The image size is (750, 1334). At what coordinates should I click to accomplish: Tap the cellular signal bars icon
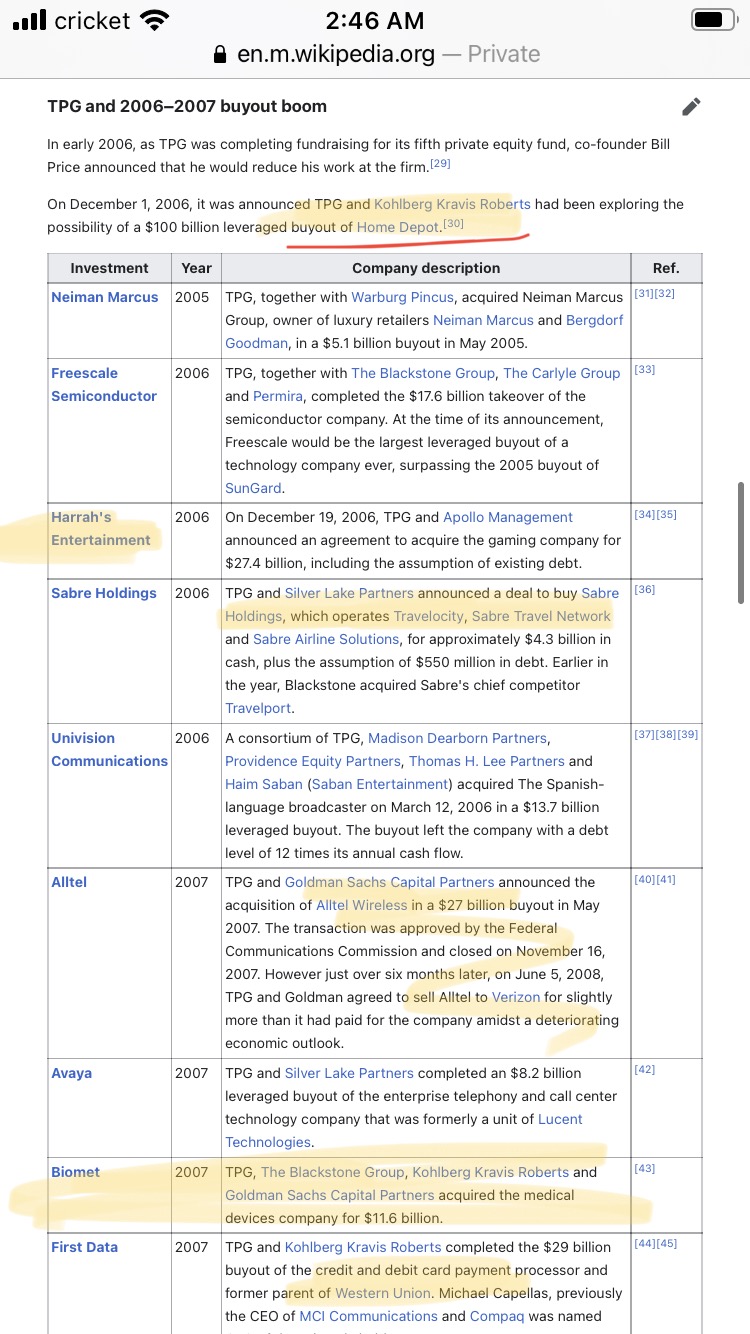[x=29, y=20]
